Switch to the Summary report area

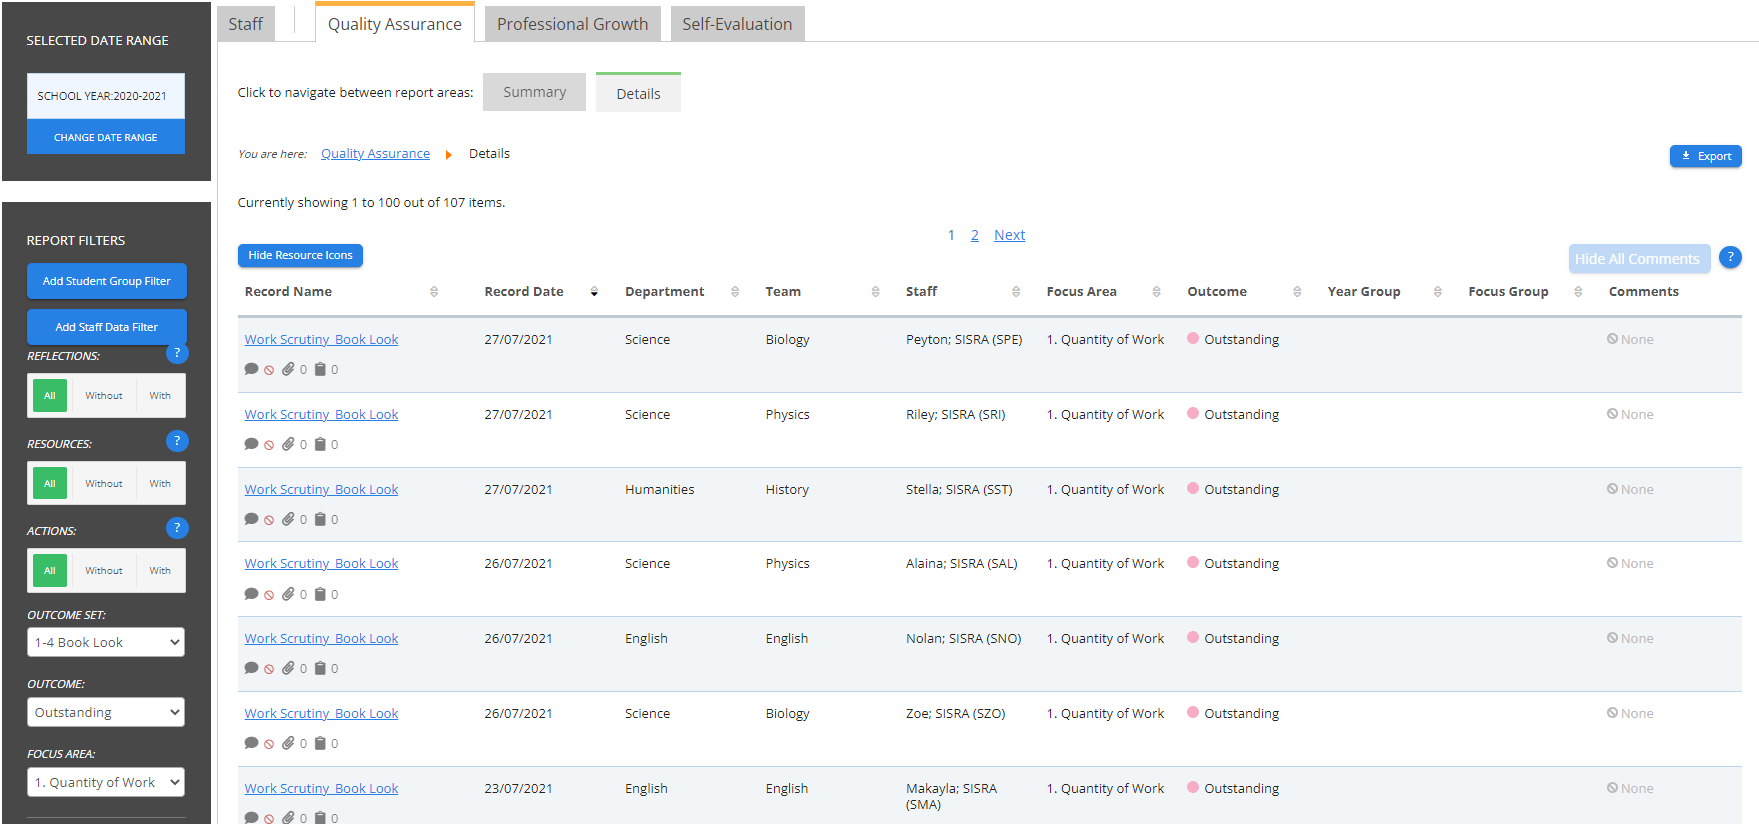coord(534,92)
